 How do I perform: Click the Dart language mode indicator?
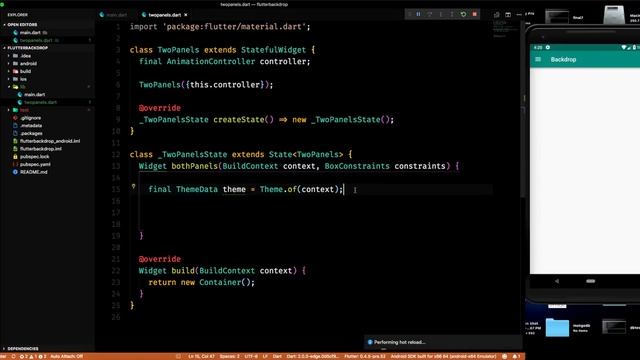(x=277, y=356)
